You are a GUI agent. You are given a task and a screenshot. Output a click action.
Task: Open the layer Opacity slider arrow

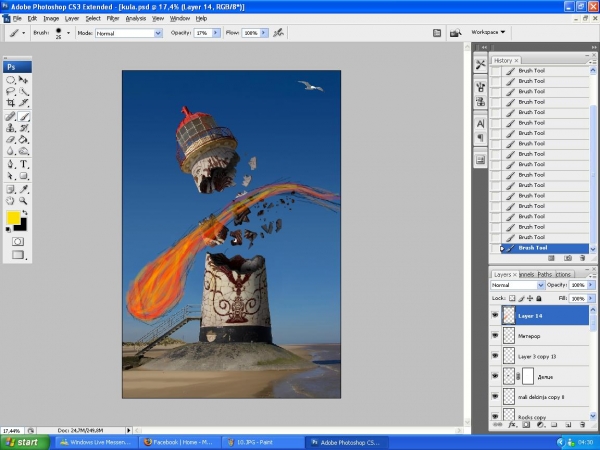click(591, 285)
